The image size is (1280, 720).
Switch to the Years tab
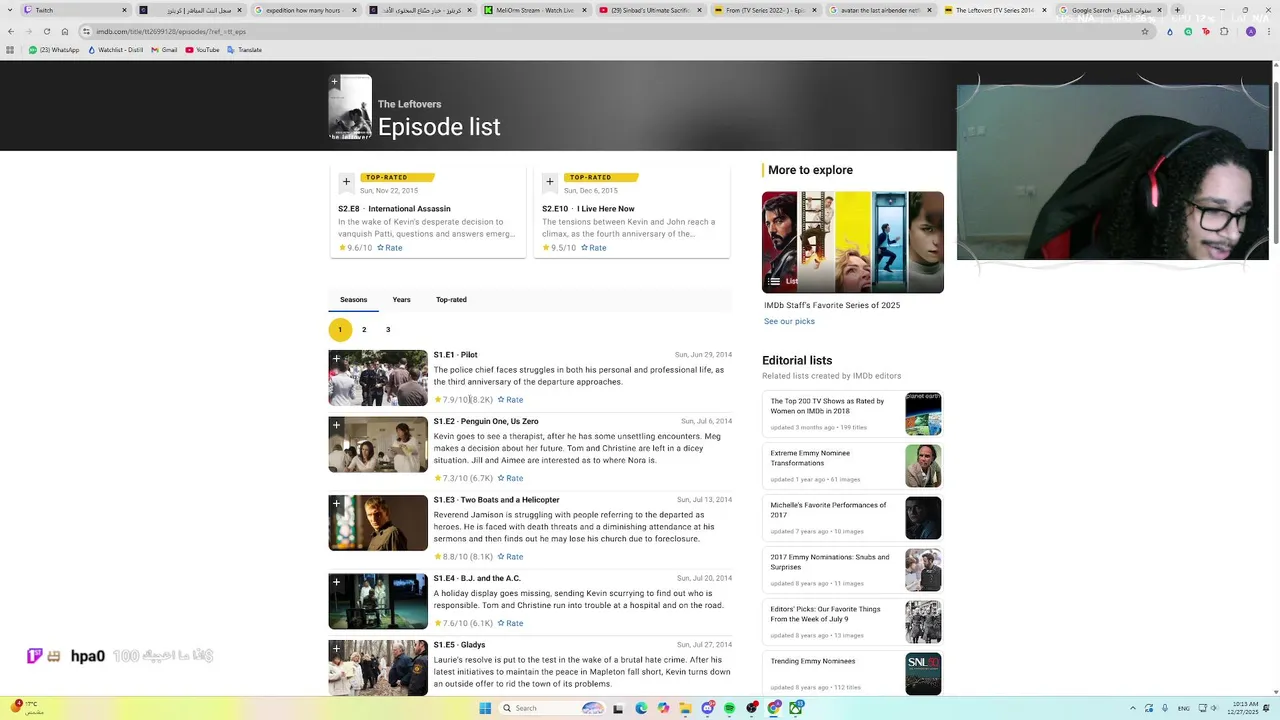[x=401, y=300]
